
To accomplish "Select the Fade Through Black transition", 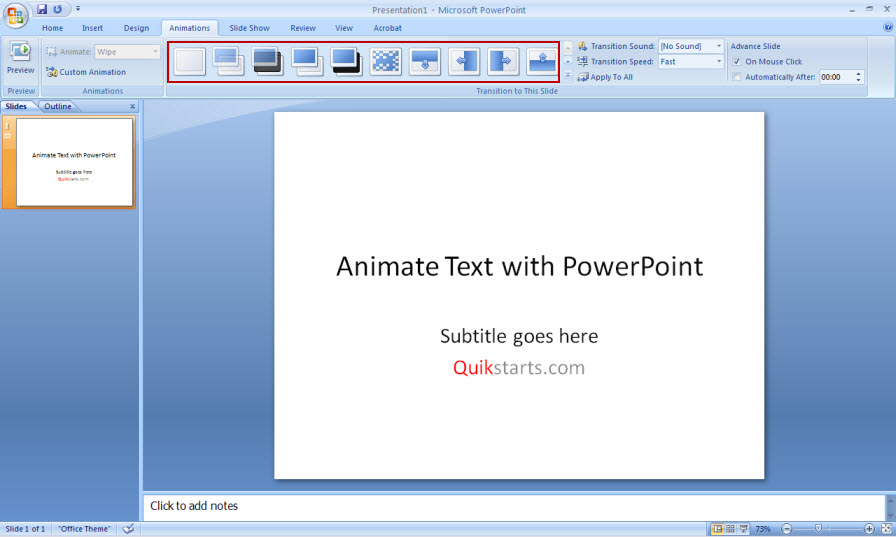I will click(x=268, y=62).
